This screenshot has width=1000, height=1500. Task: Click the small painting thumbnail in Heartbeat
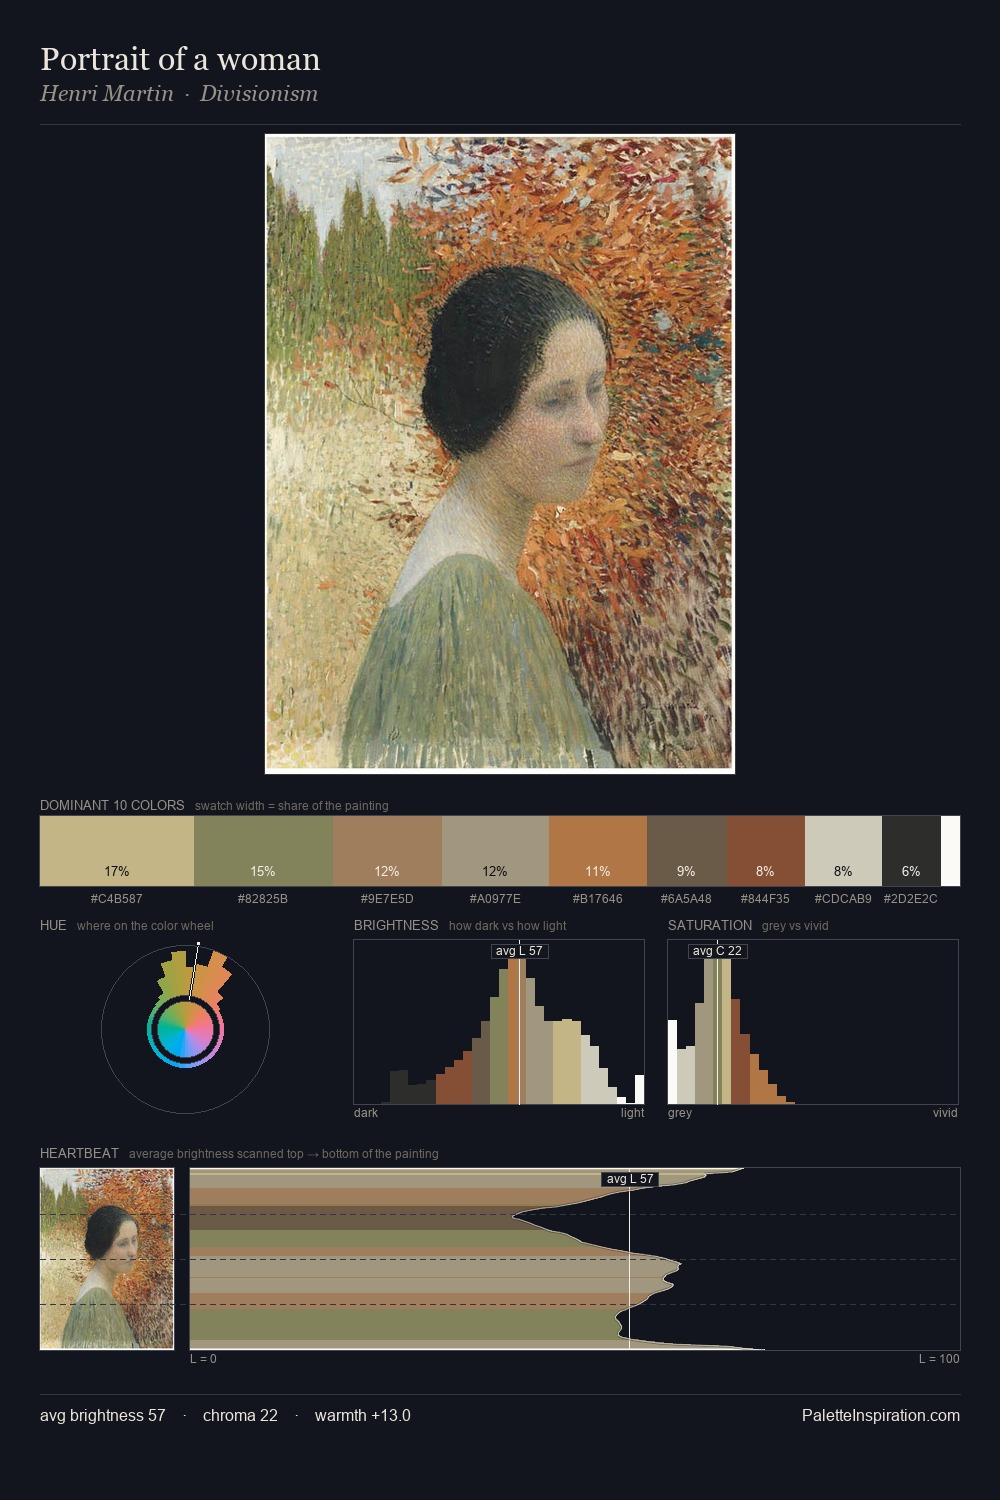click(x=107, y=1258)
